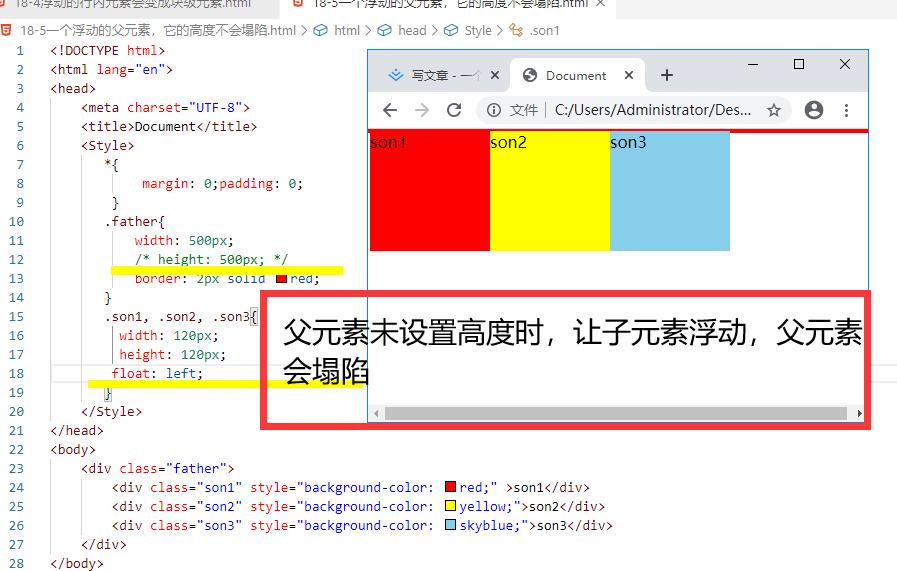
Task: Click the address bar URL text
Action: coord(653,110)
